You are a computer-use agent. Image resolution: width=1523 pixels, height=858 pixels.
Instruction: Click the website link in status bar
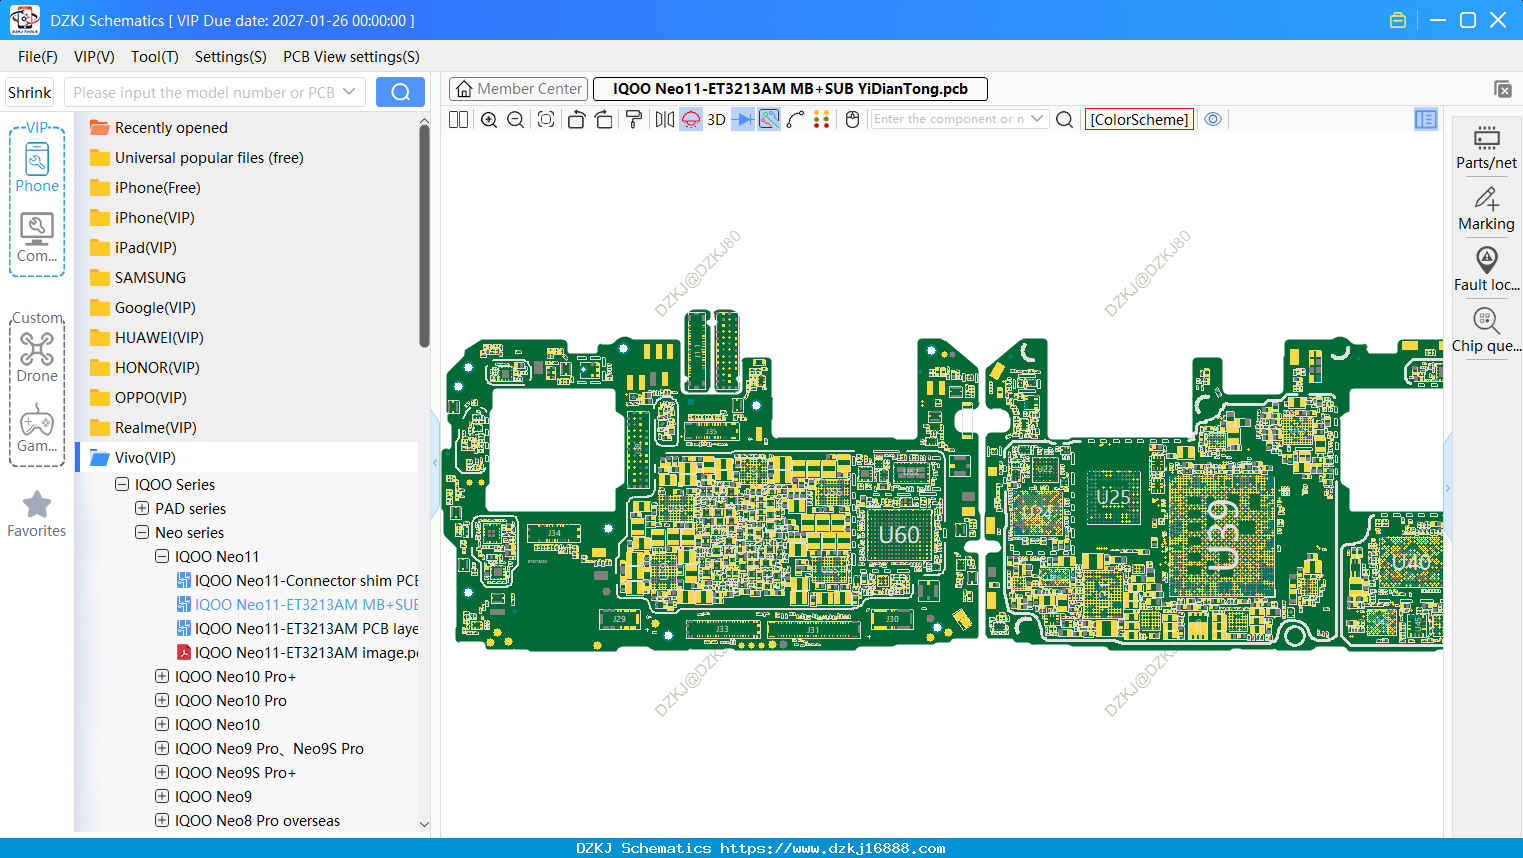point(832,848)
